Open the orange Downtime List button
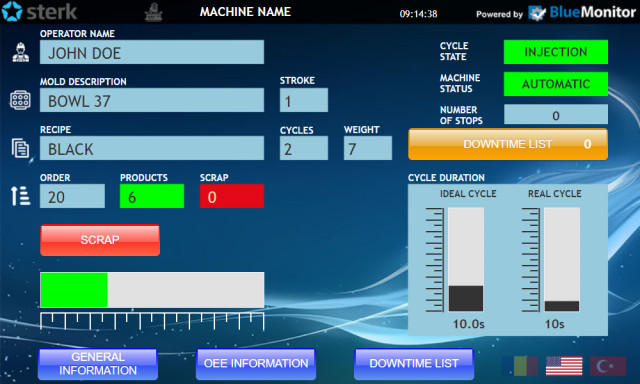Image resolution: width=640 pixels, height=384 pixels. 508,144
